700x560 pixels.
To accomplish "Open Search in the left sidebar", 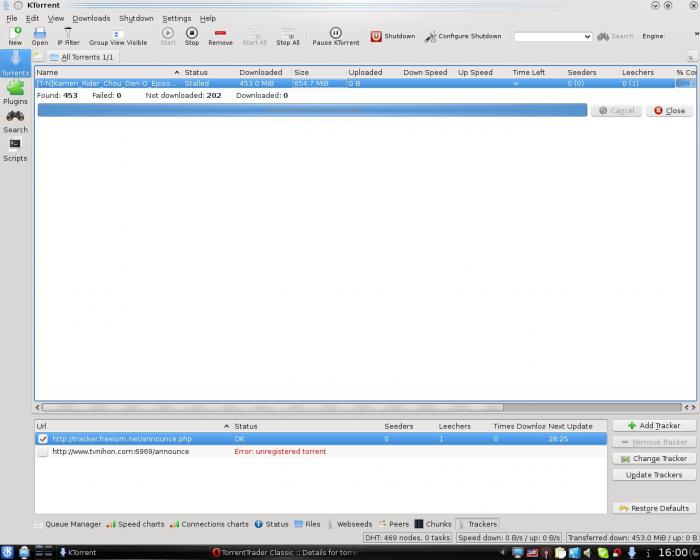I will (x=16, y=121).
